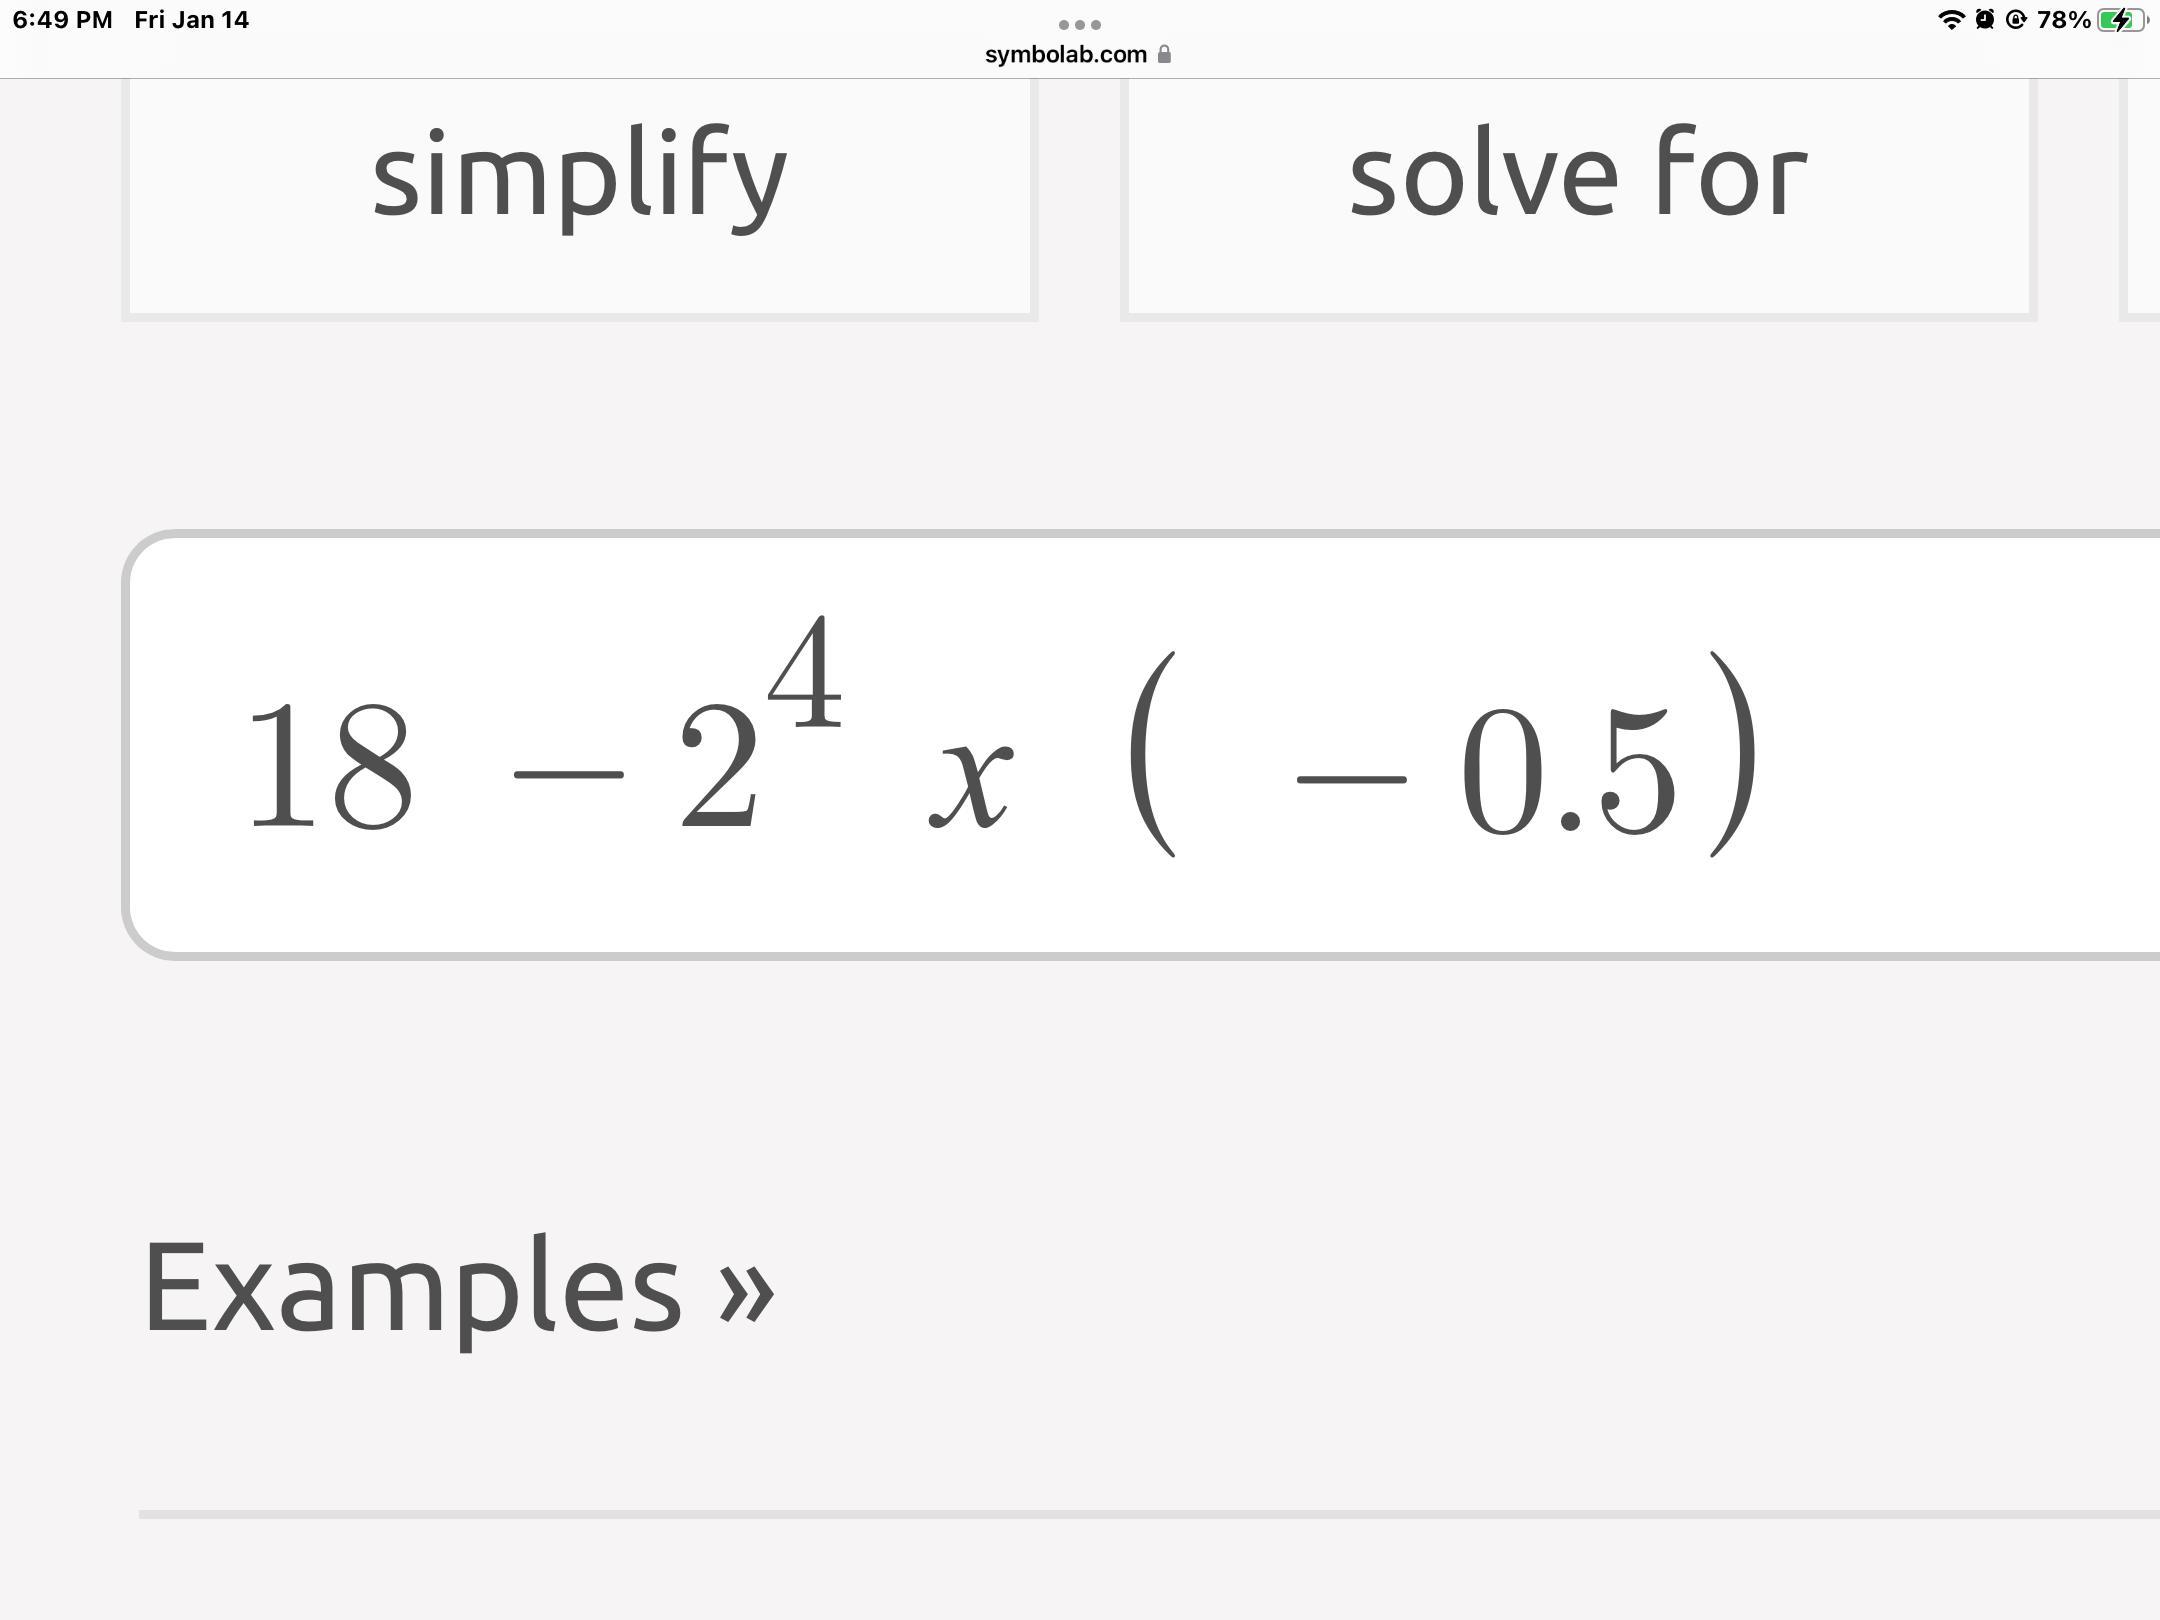Tap the three-dot multitasking icon
2160x1620 pixels.
[1079, 24]
